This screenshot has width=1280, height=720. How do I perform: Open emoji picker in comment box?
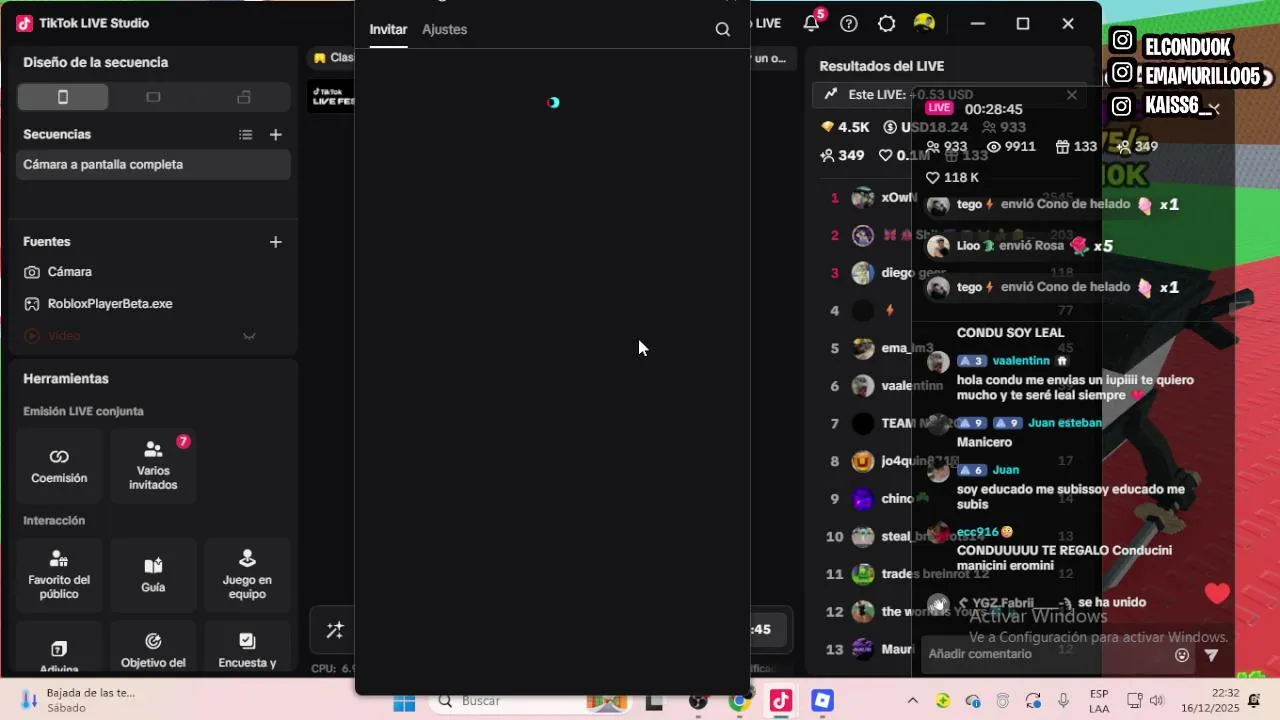(x=1182, y=655)
